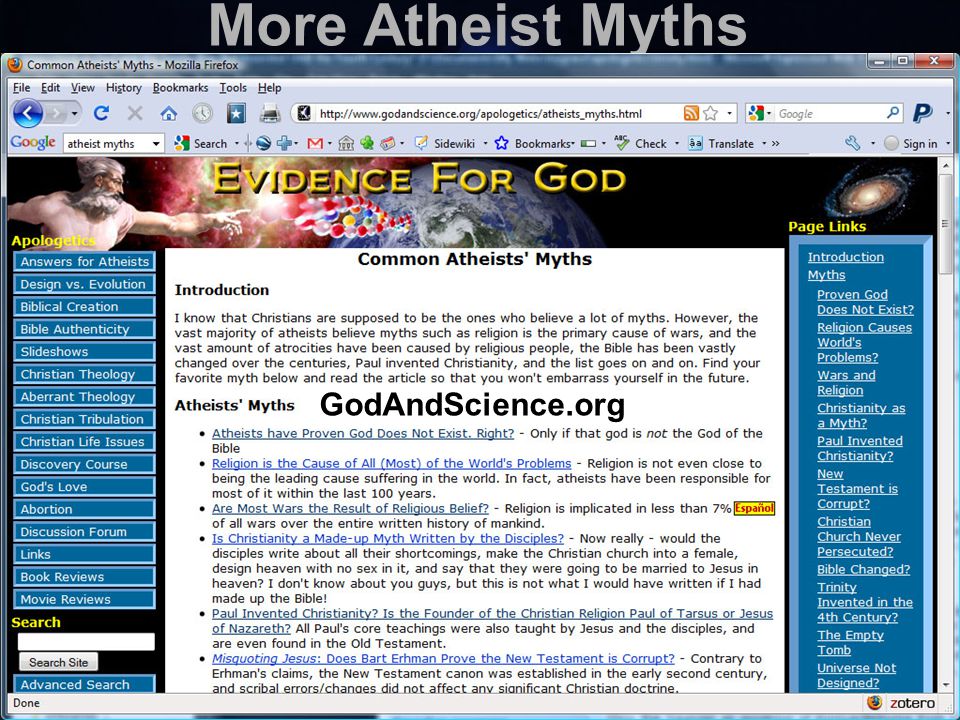Click the red tag icon on Google Toolbar
The image size is (960, 720).
[x=388, y=143]
